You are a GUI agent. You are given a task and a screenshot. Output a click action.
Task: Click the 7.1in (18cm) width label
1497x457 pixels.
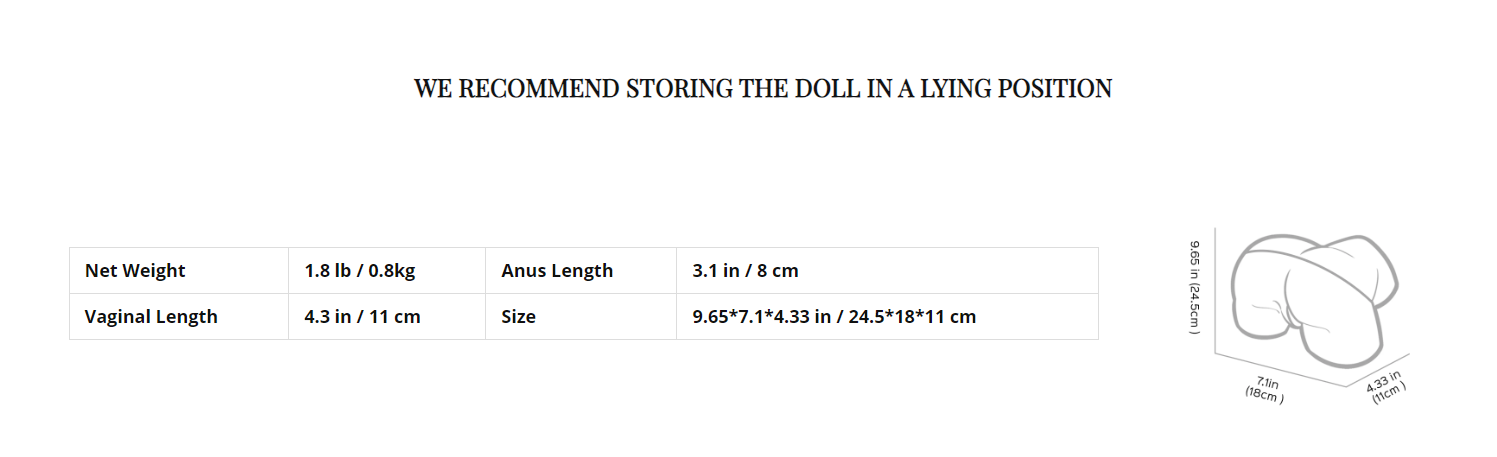click(x=1266, y=389)
